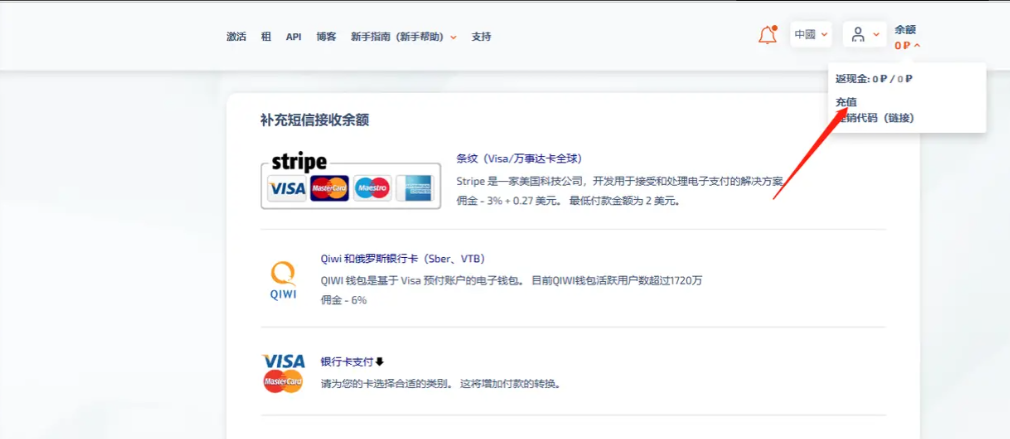Click the Visa logo in Stripe card
Screen dimensions: 1010x439
(287, 188)
